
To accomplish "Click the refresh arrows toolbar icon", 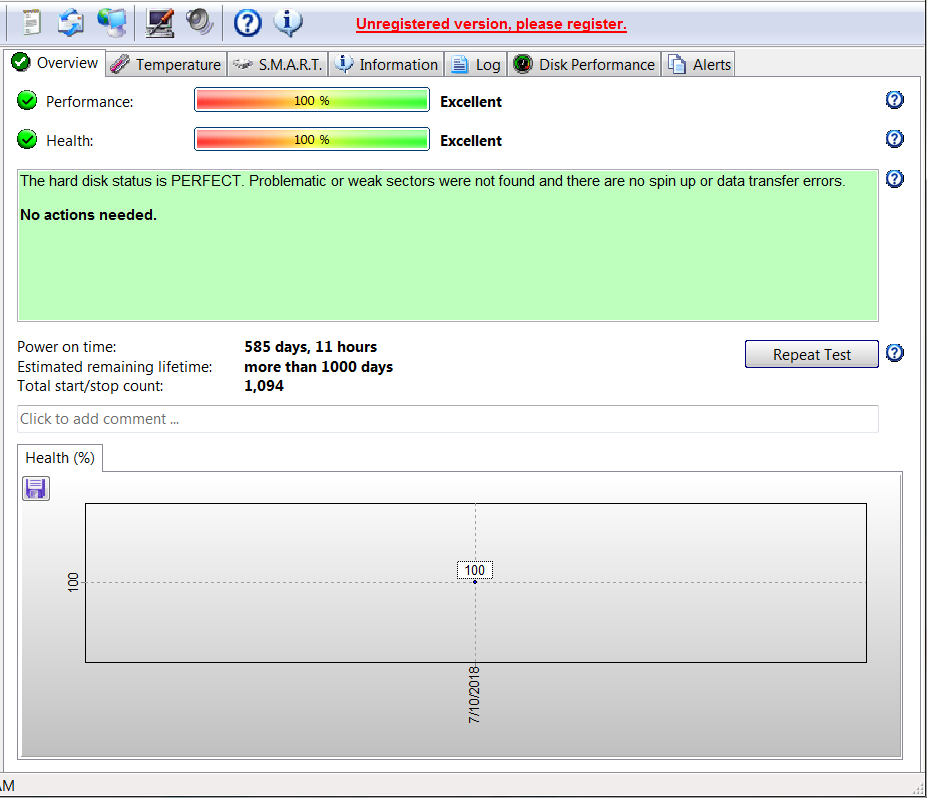I will pos(70,22).
